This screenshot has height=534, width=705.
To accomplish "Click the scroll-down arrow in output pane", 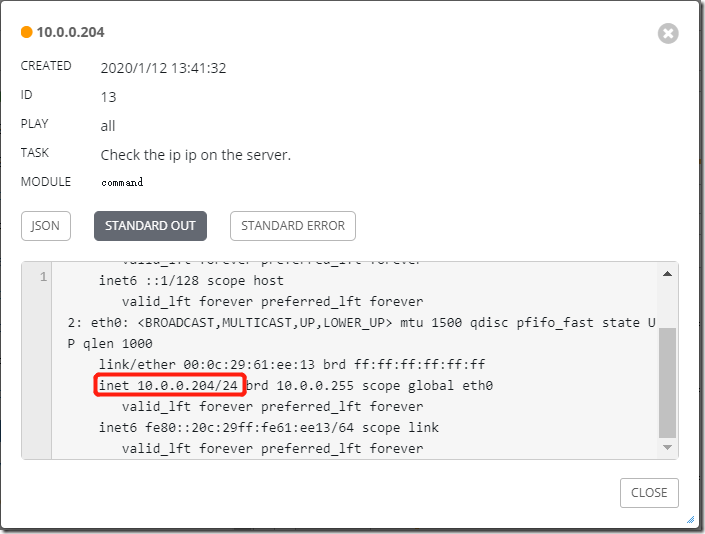I will [x=667, y=447].
